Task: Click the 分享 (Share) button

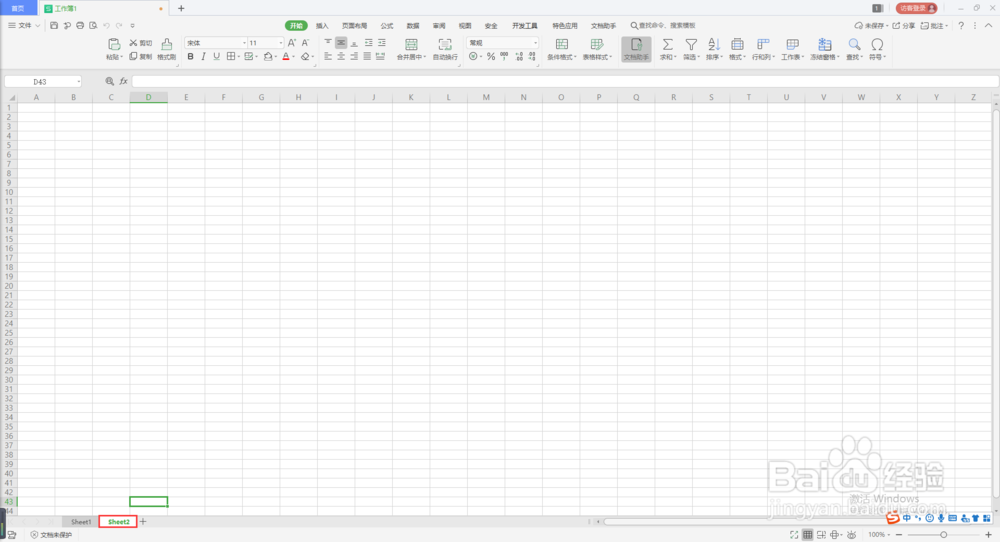Action: pos(904,26)
